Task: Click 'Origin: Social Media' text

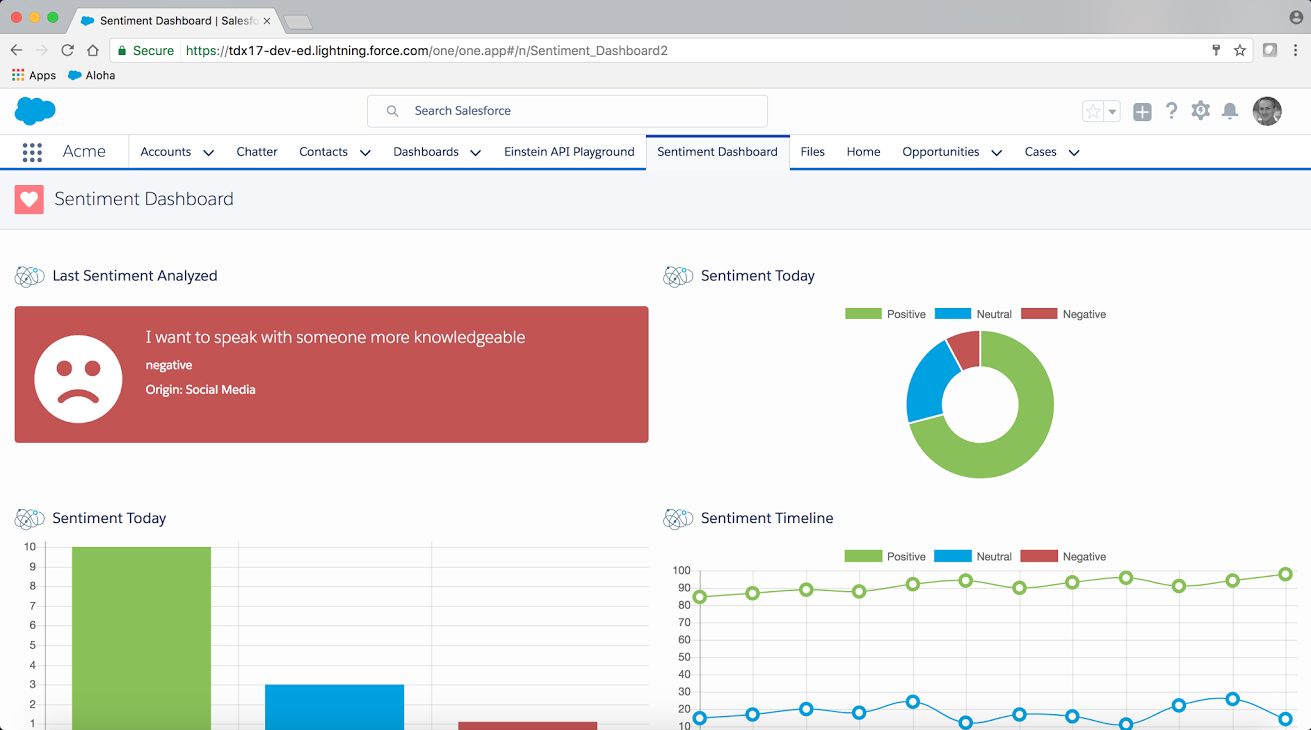Action: point(200,390)
